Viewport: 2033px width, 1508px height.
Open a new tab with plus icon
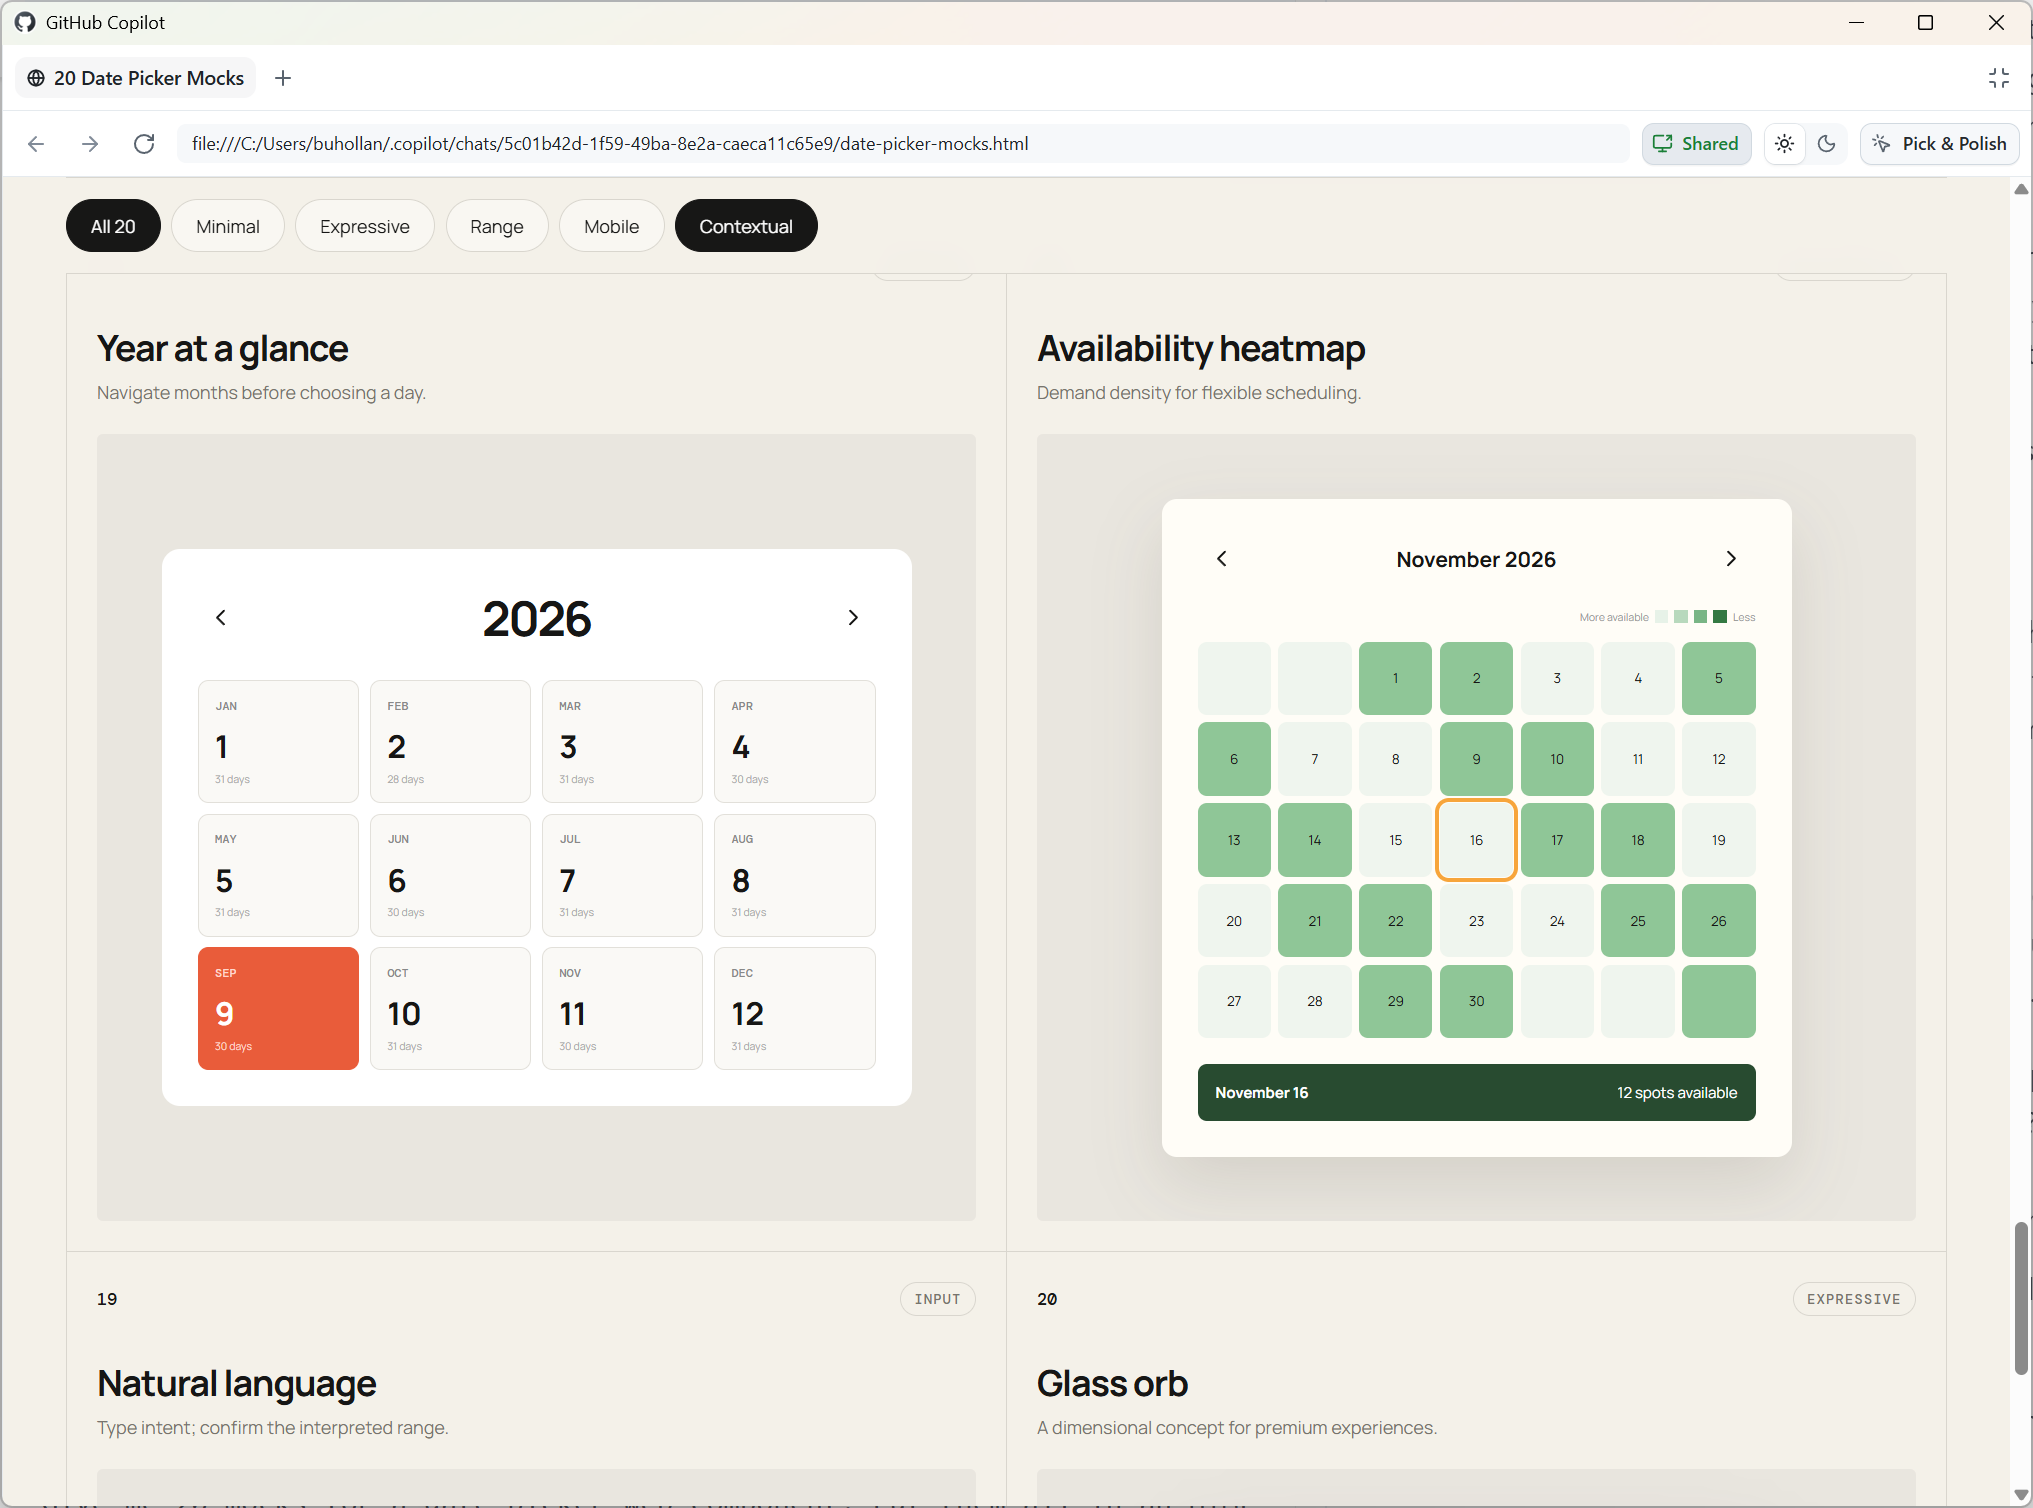[x=283, y=78]
